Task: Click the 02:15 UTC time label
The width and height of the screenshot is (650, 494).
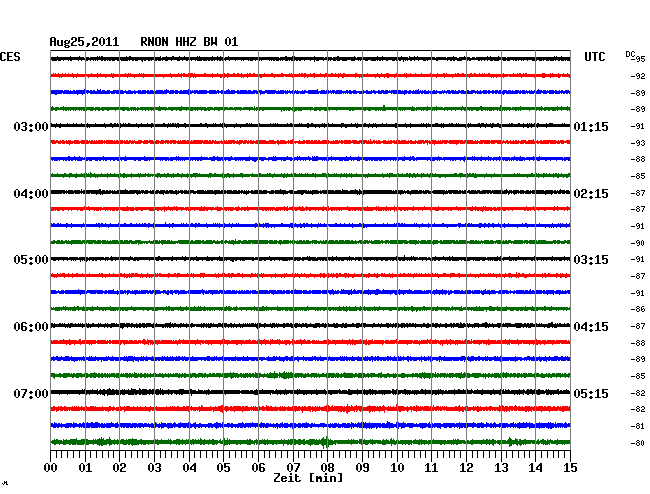Action: [x=591, y=194]
